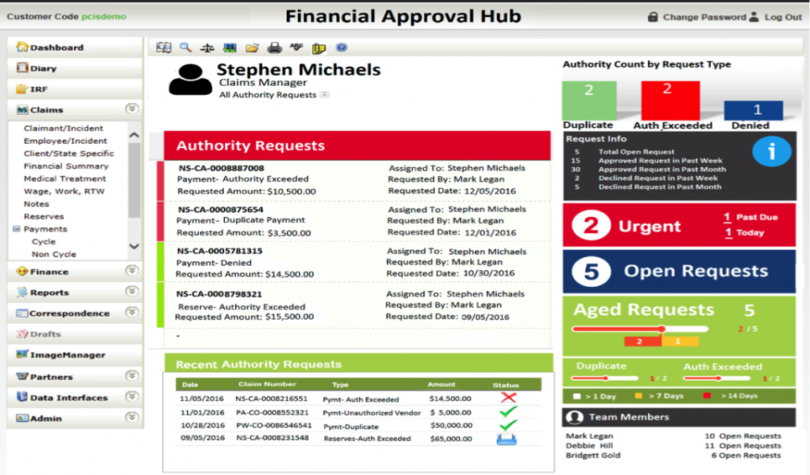Image resolution: width=810 pixels, height=475 pixels.
Task: Click the Log Out person icon
Action: click(754, 17)
